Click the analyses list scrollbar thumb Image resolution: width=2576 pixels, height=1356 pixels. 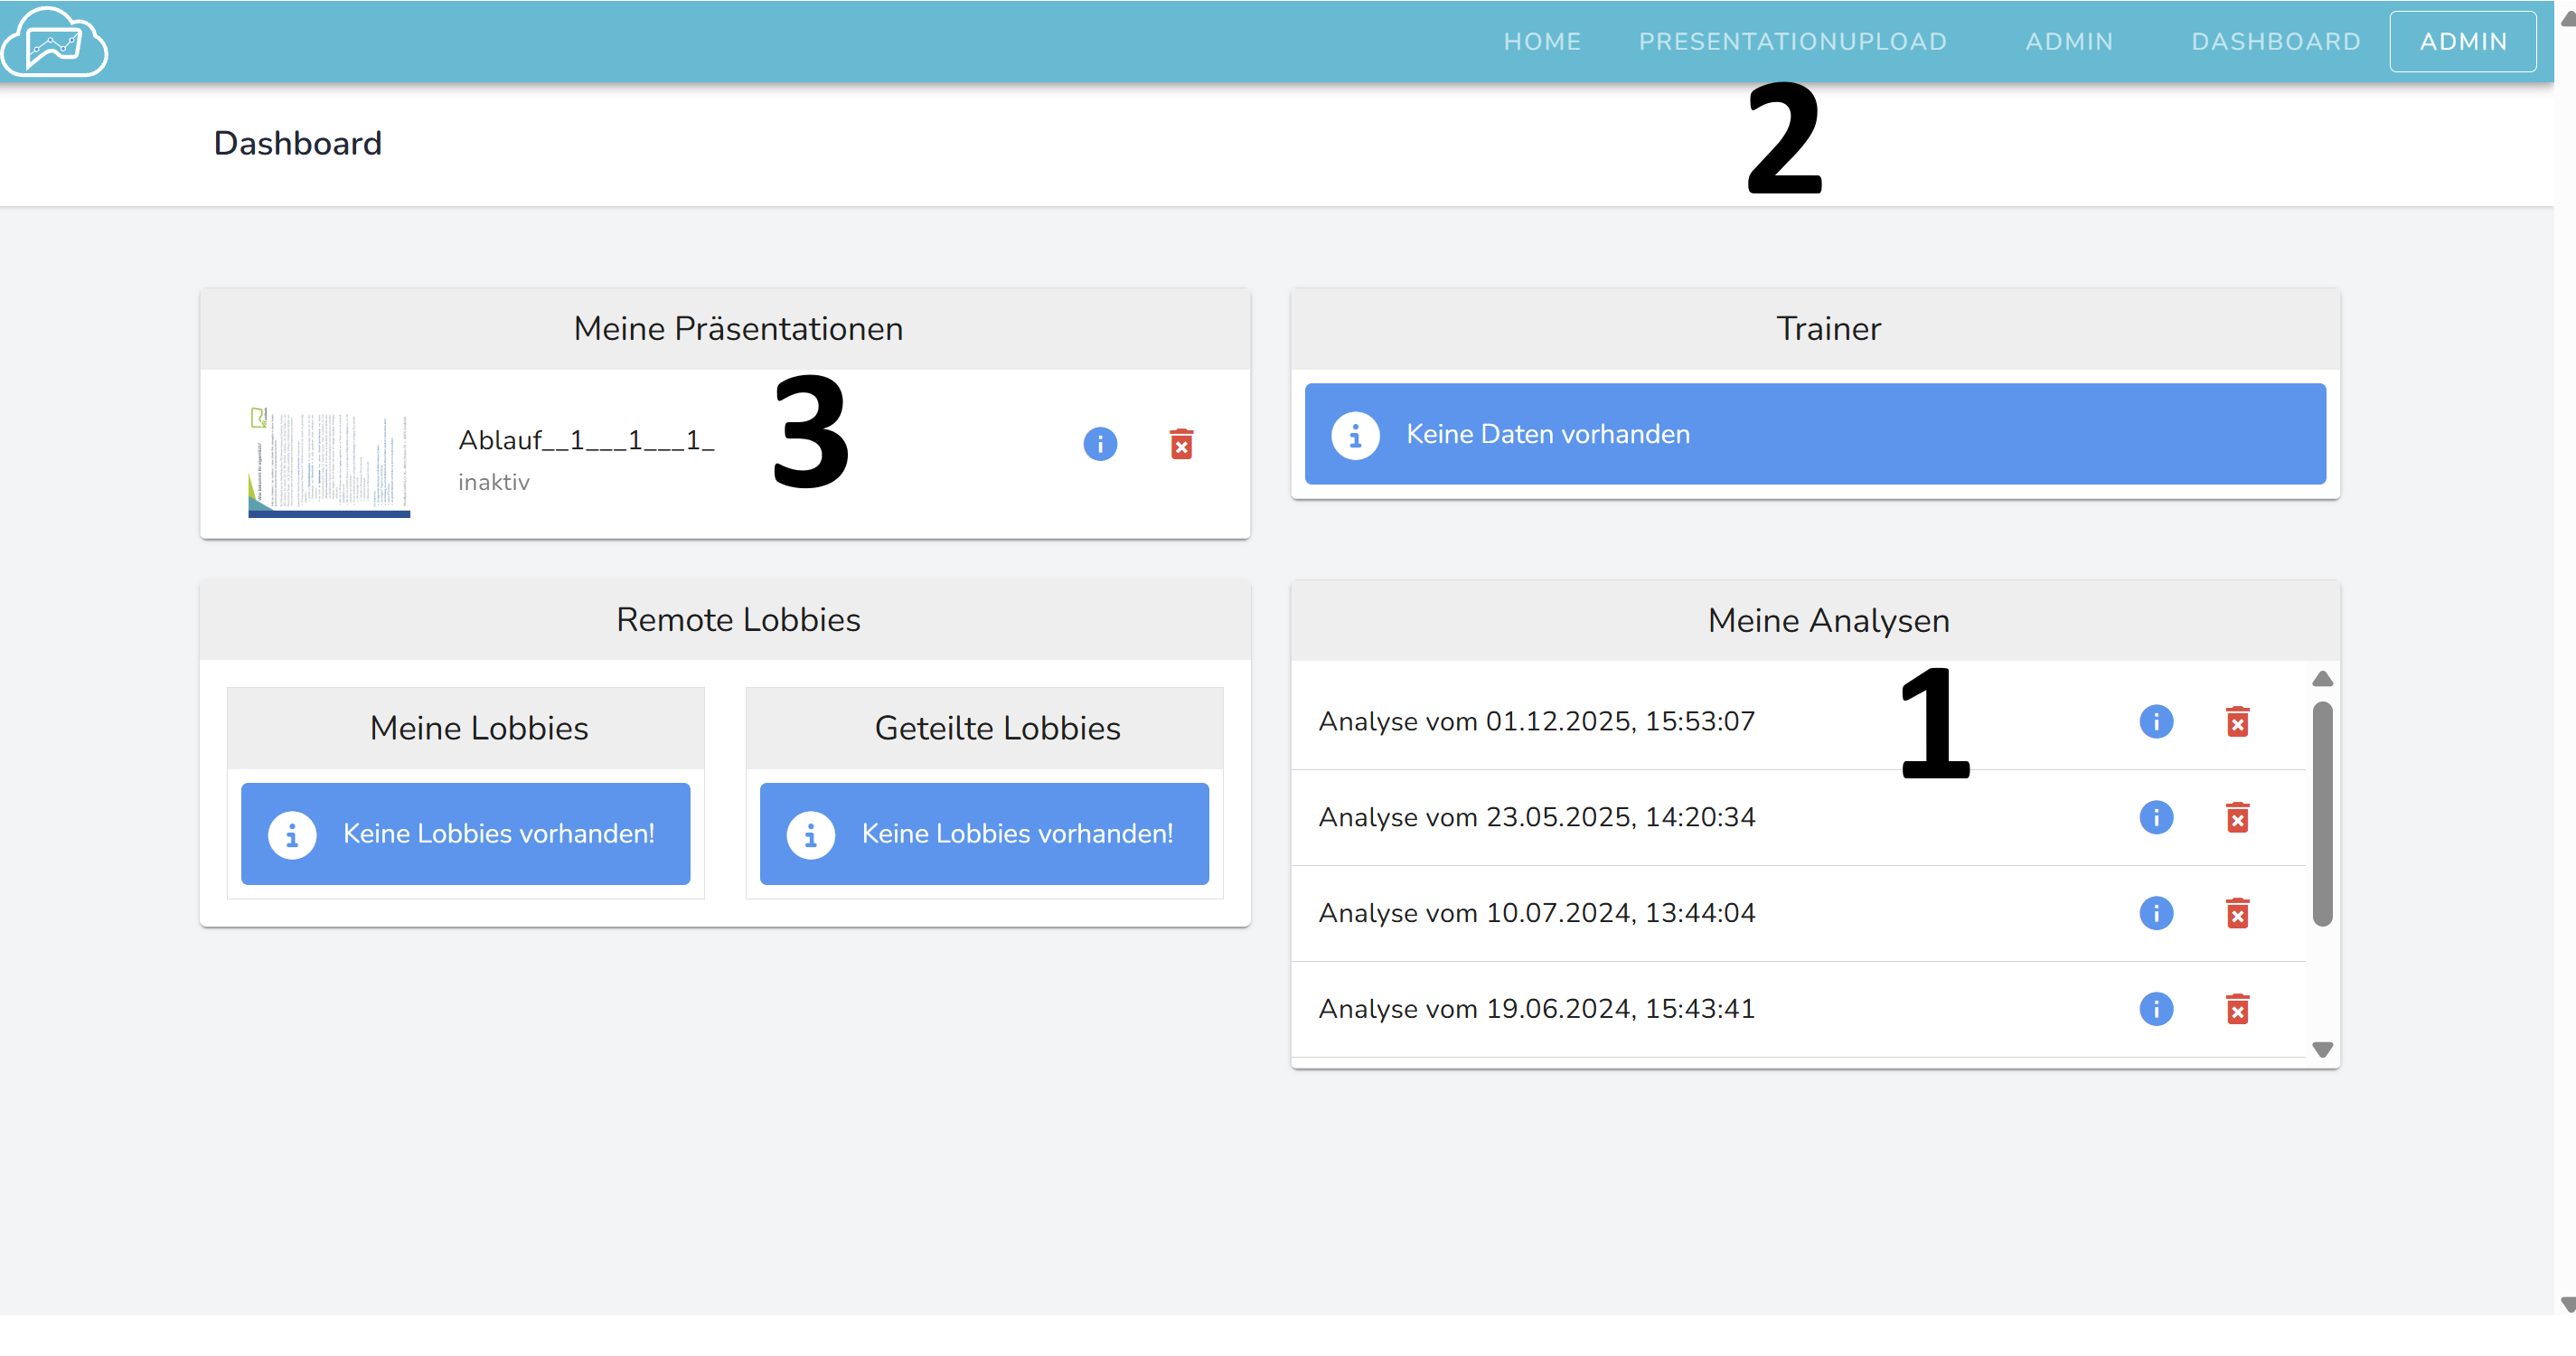[x=2322, y=813]
